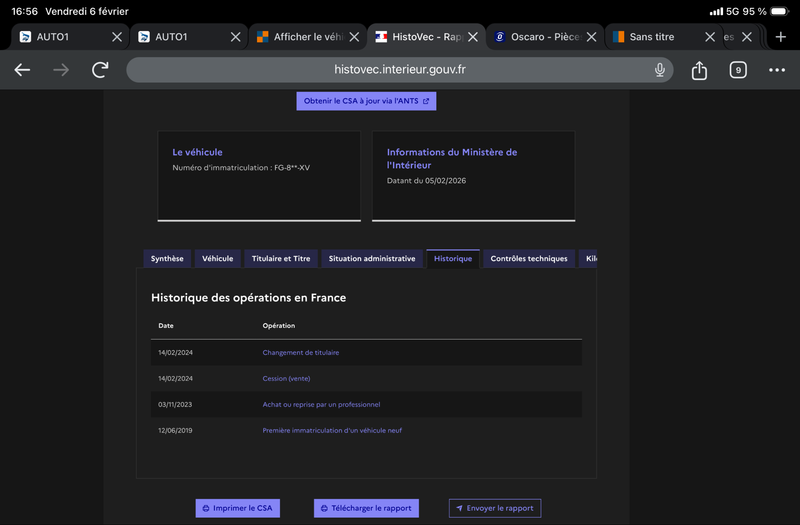Tap the address bar showing histovec.interieur.gouv.fr
800x525 pixels.
pyautogui.click(x=400, y=70)
